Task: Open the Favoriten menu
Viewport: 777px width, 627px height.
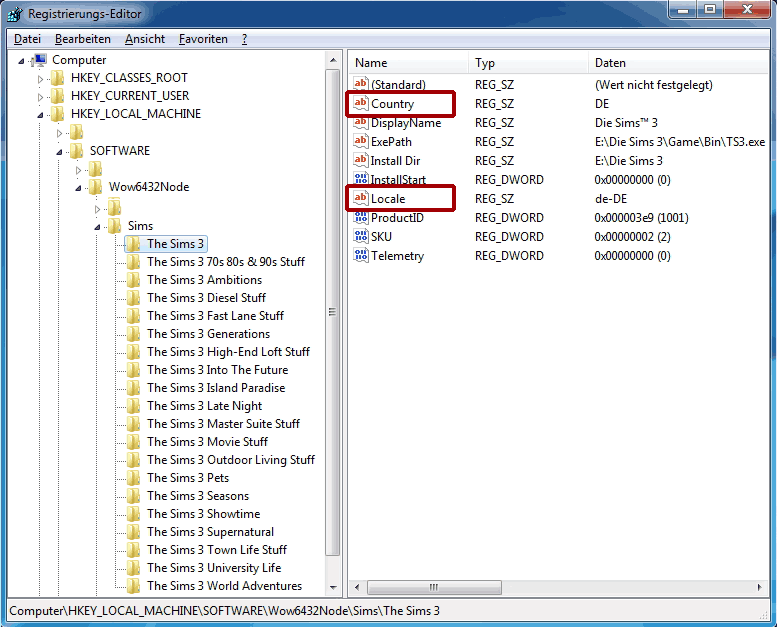Action: point(203,39)
